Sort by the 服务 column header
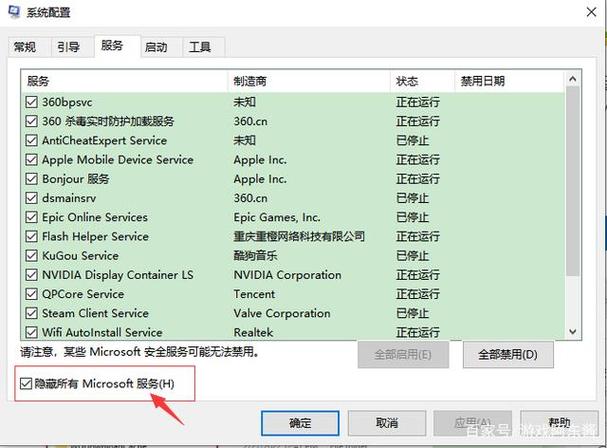607x448 pixels. (x=124, y=81)
